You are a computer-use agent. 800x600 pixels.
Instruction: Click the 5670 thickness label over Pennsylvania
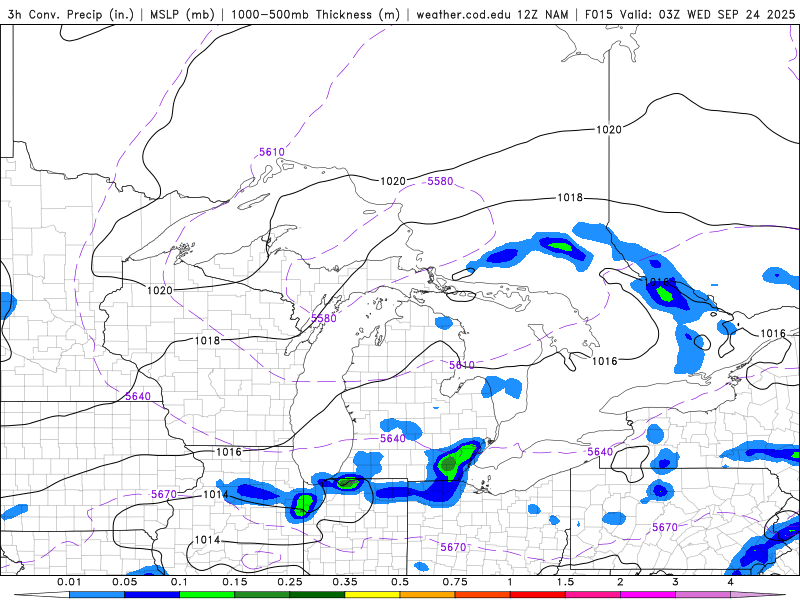(665, 528)
